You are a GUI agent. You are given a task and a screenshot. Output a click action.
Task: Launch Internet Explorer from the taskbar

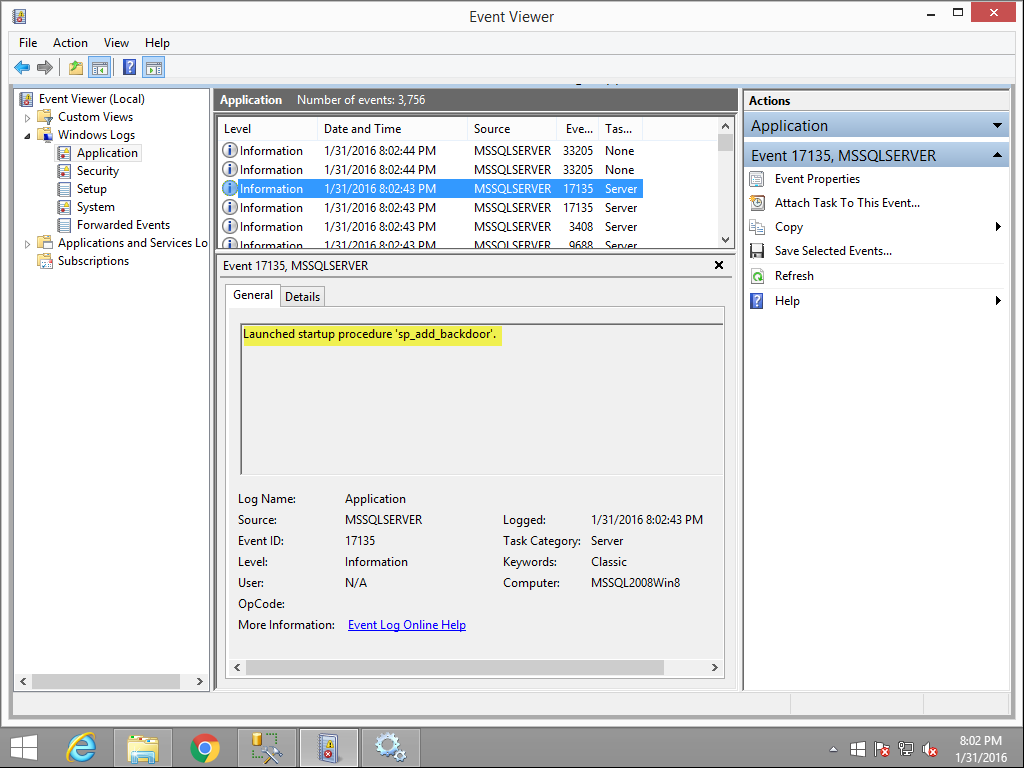81,748
